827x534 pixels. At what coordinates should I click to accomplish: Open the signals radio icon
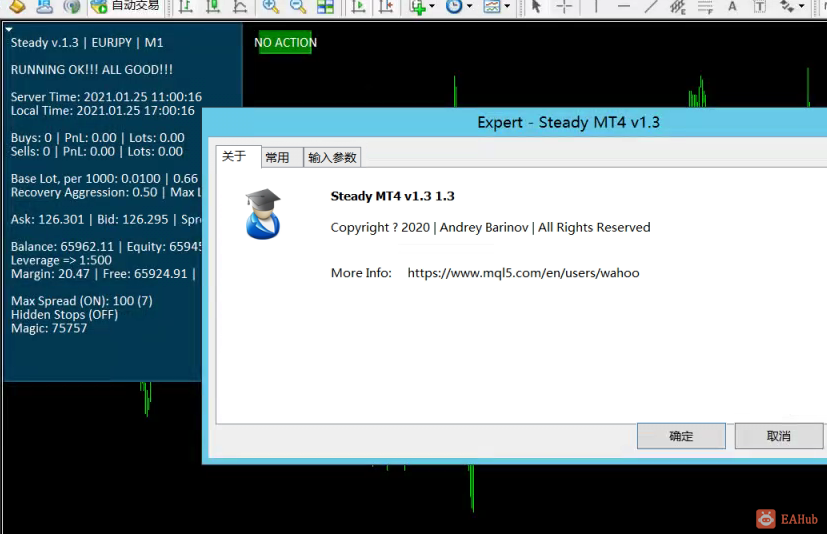coord(72,6)
